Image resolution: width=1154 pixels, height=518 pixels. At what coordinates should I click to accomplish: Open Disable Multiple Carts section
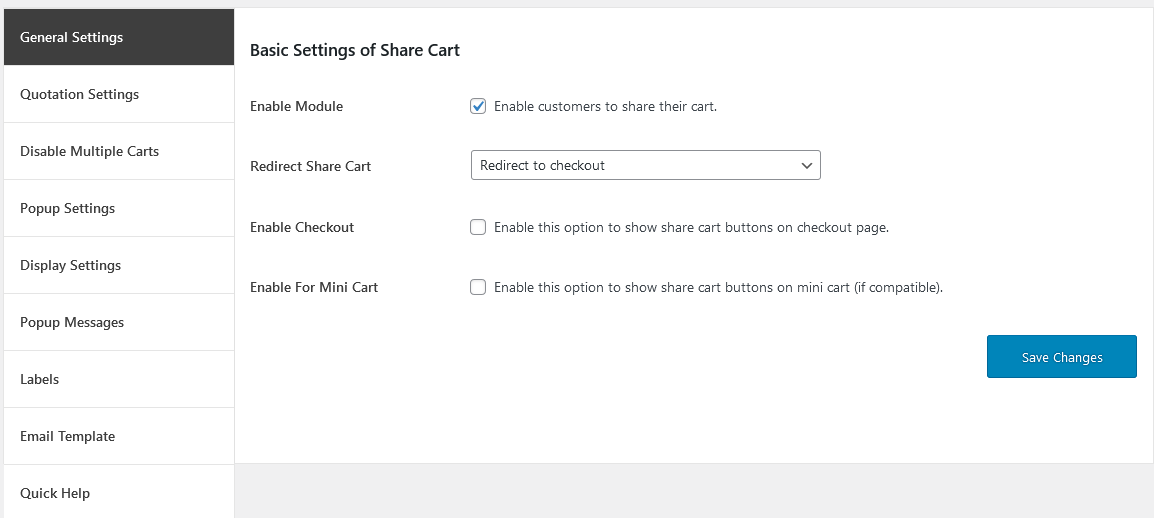coord(119,151)
